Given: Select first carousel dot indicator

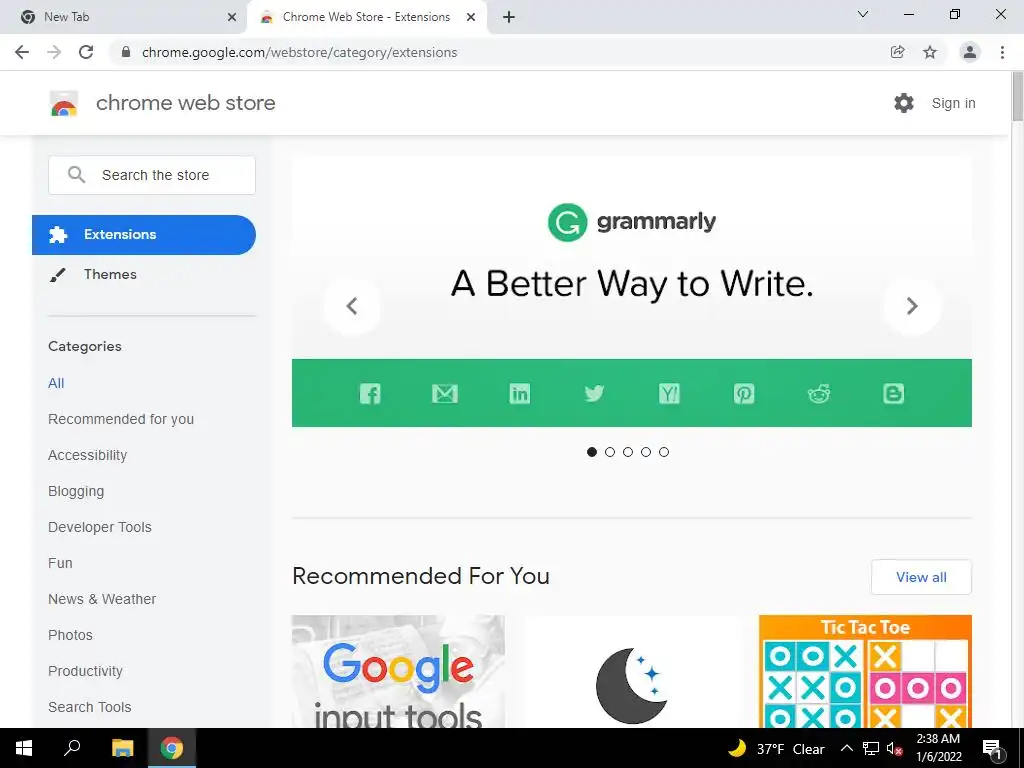Looking at the screenshot, I should coord(592,452).
